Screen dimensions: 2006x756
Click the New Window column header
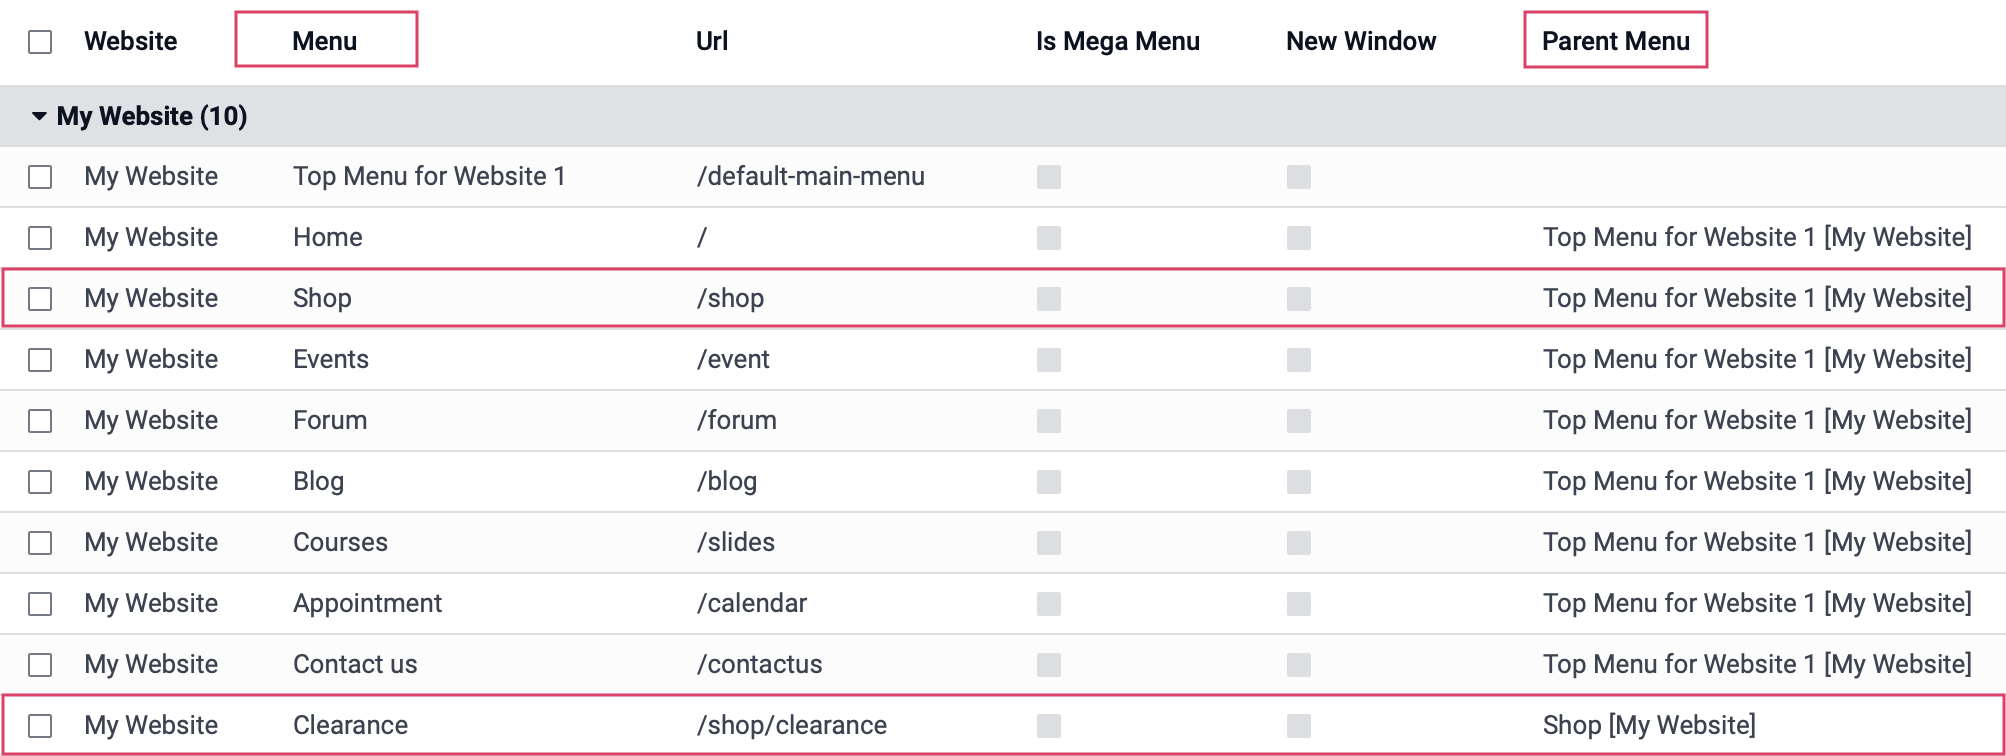pos(1361,41)
